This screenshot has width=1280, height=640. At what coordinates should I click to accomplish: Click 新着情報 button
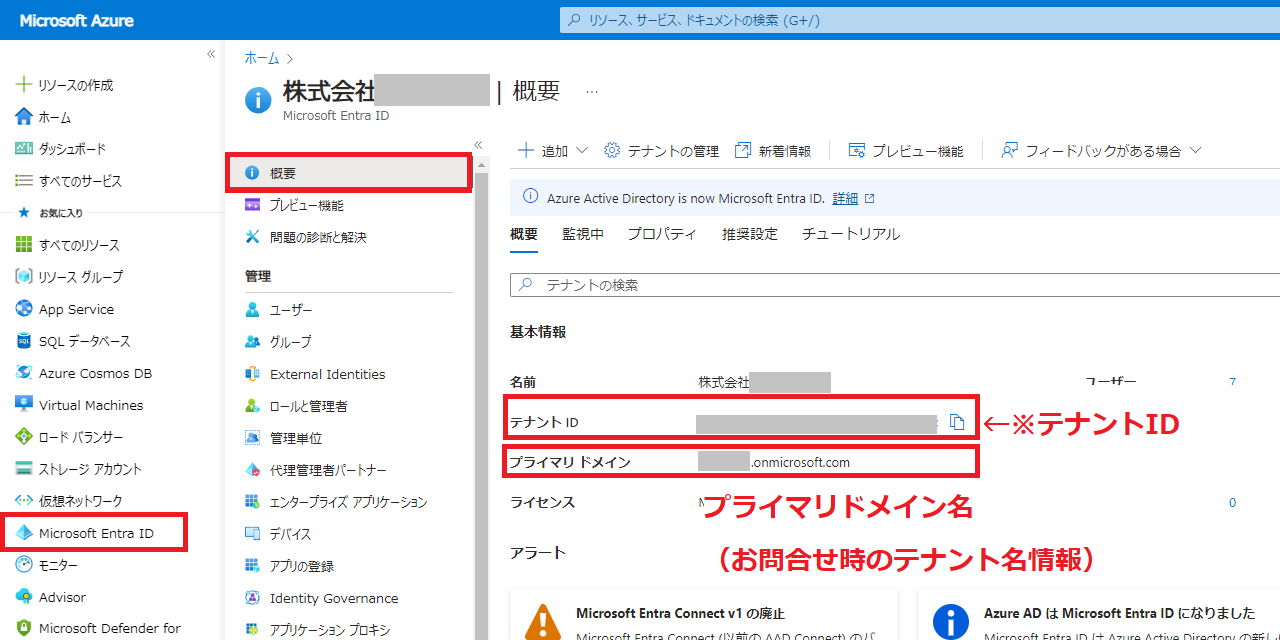pos(773,151)
